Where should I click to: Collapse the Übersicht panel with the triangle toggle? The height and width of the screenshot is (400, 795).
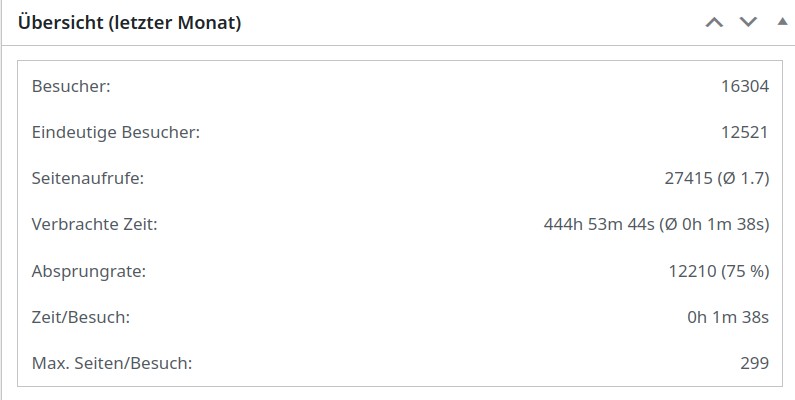pos(782,22)
